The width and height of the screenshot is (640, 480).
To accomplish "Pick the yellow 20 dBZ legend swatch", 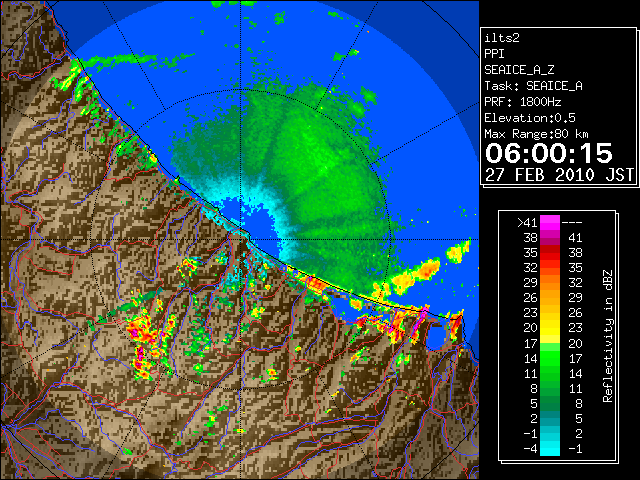I will point(550,328).
